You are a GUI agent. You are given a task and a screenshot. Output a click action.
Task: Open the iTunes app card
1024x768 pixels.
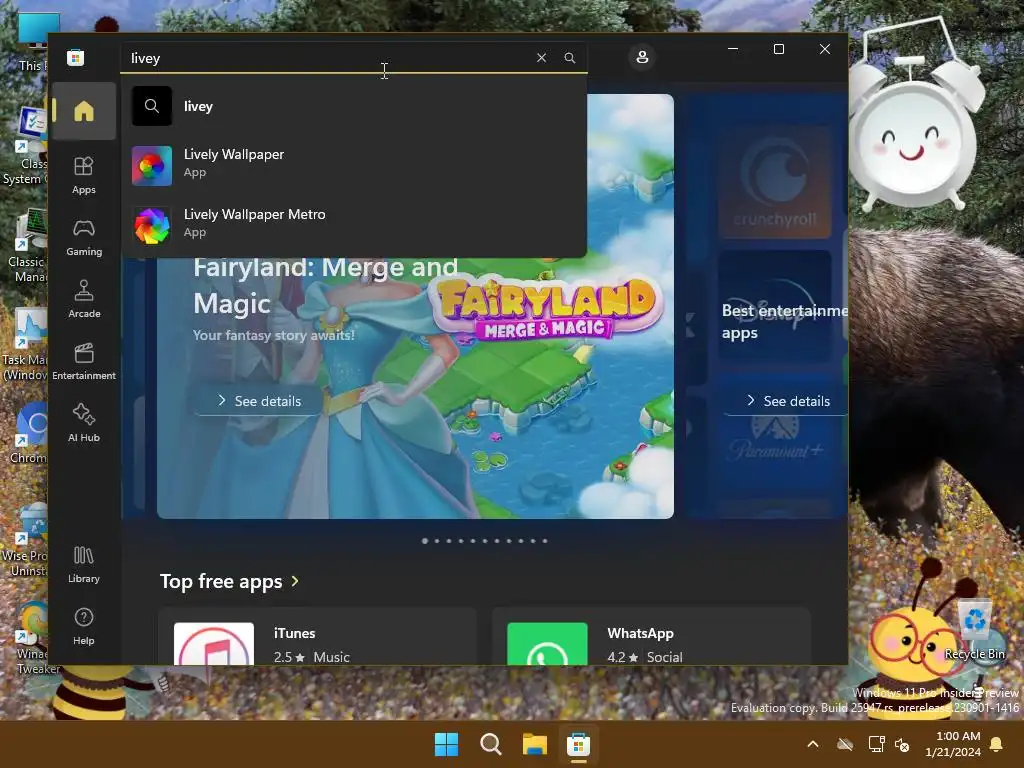click(x=317, y=637)
